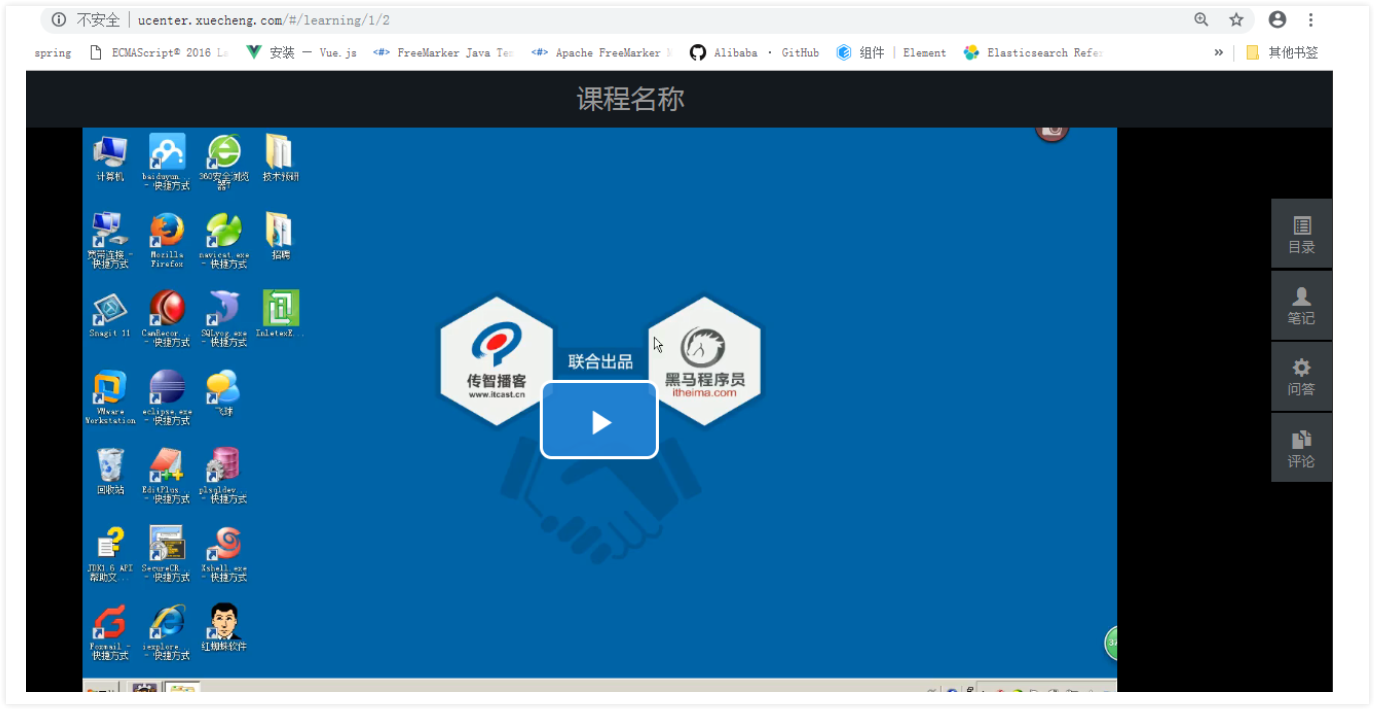
Task: Open the 笔记 notes panel
Action: click(x=1301, y=305)
